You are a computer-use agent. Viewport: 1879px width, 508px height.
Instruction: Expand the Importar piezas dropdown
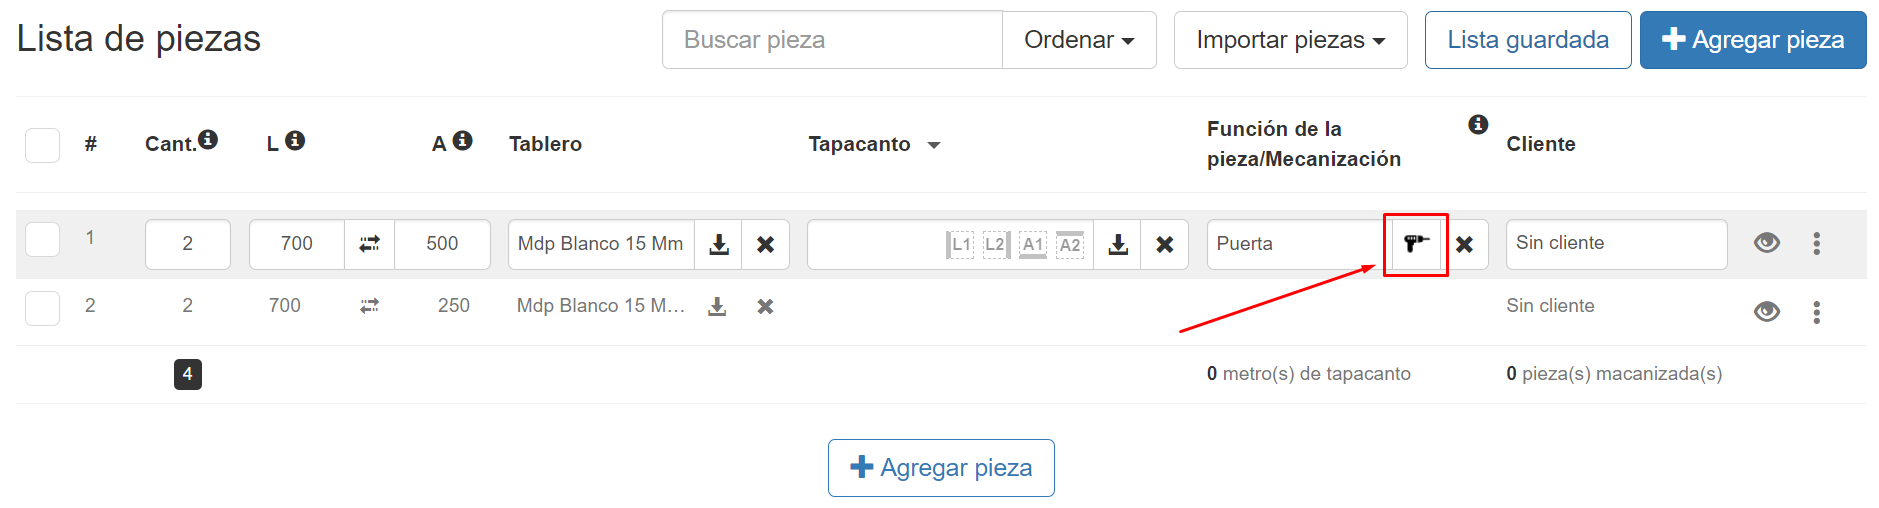pyautogui.click(x=1290, y=40)
